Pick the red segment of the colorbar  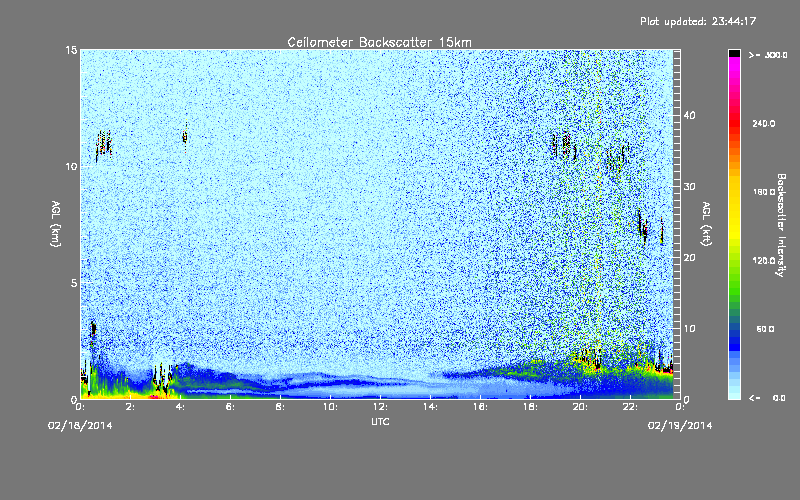[734, 125]
